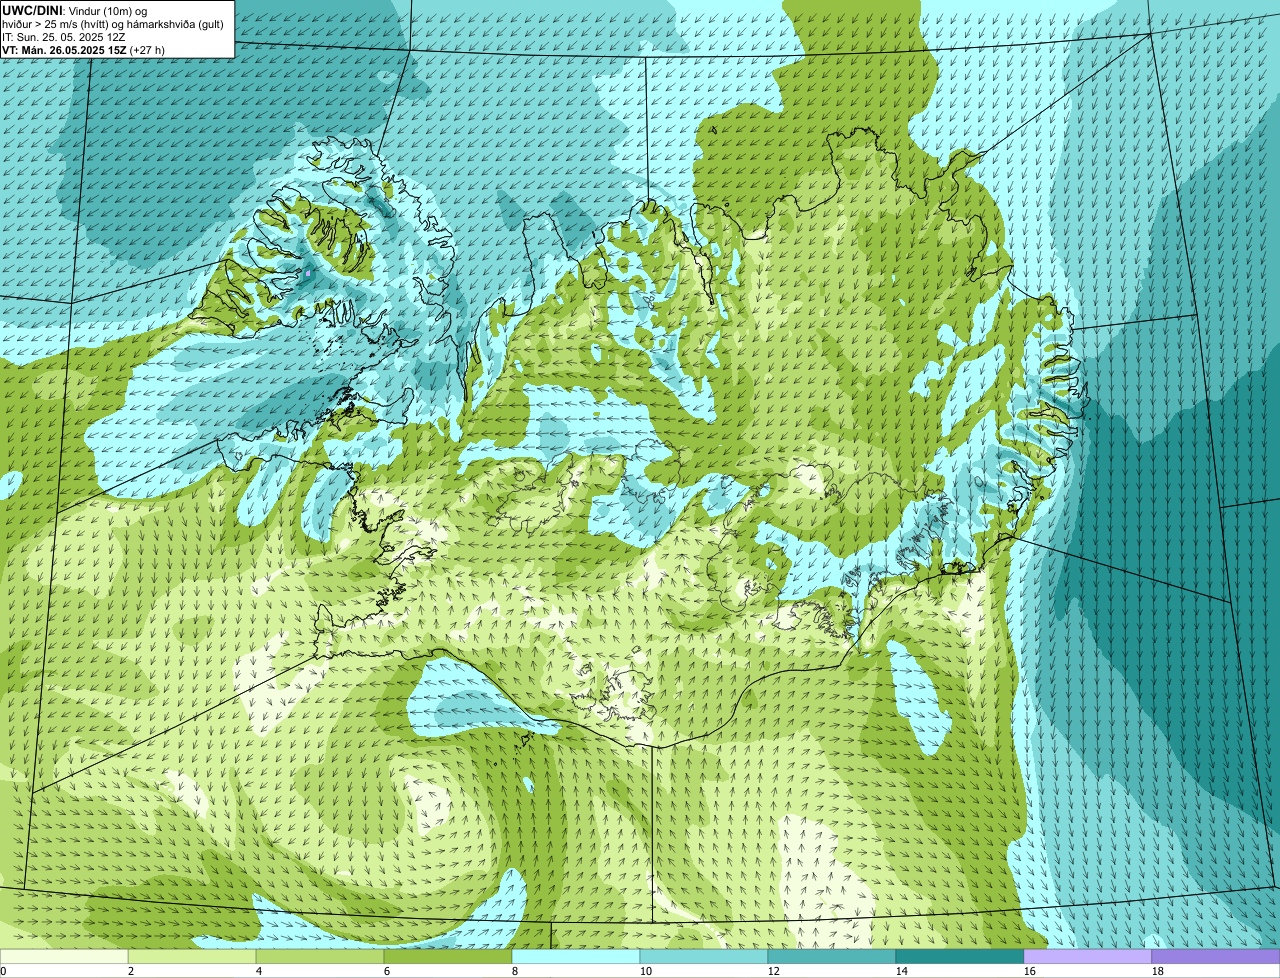Click the 16–18 m/s lavender legend swatch
The width and height of the screenshot is (1280, 978).
pos(1088,956)
